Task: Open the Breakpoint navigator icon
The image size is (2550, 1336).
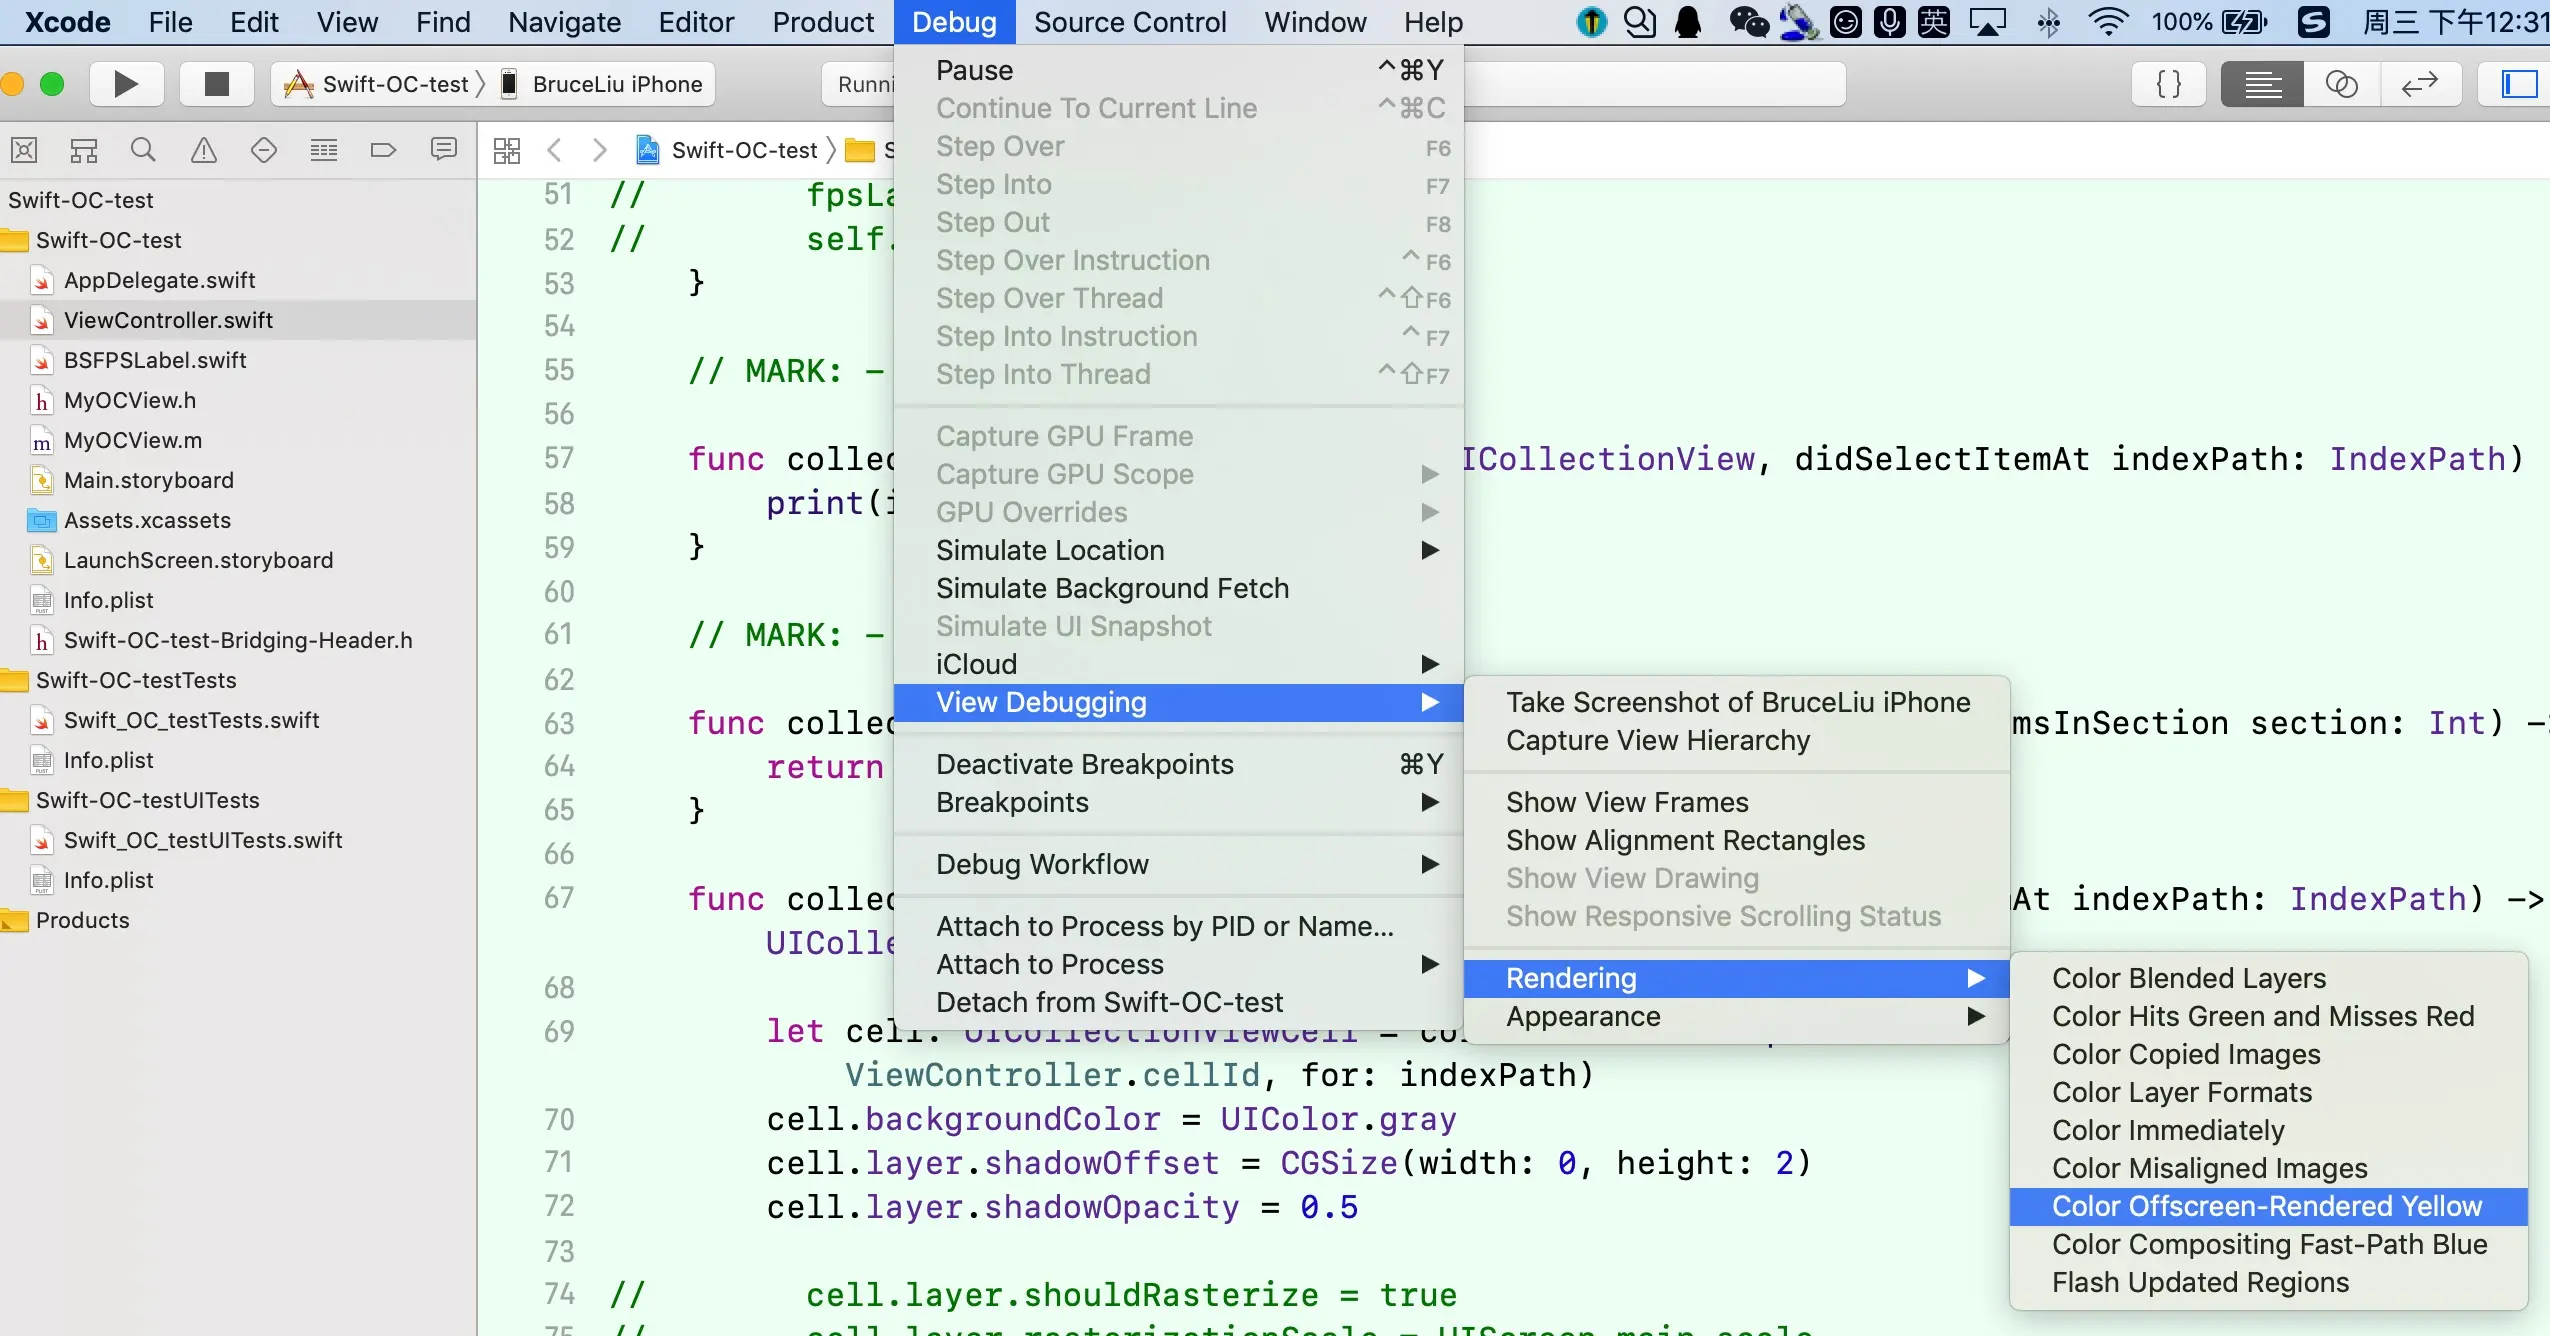Action: click(383, 150)
